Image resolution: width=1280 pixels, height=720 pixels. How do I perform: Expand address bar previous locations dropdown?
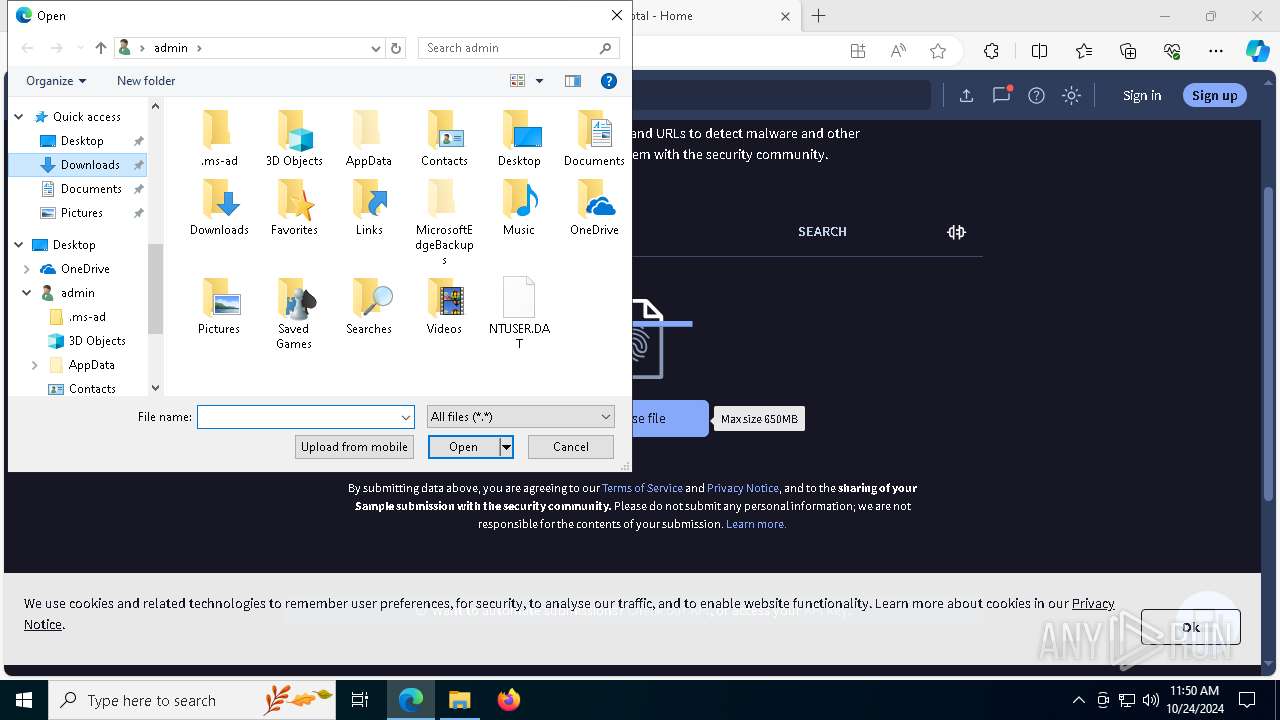(376, 48)
